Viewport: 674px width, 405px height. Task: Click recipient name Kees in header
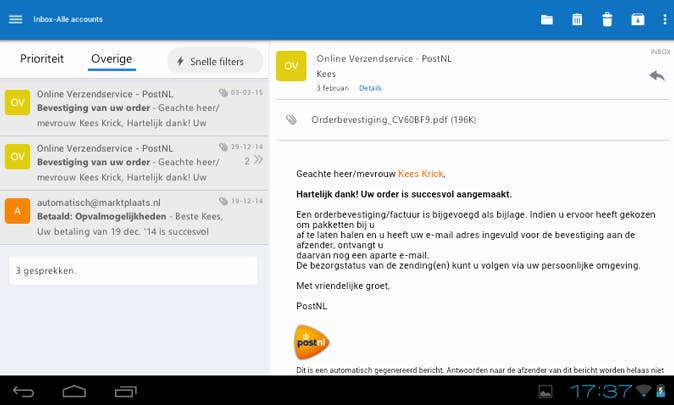pos(326,74)
